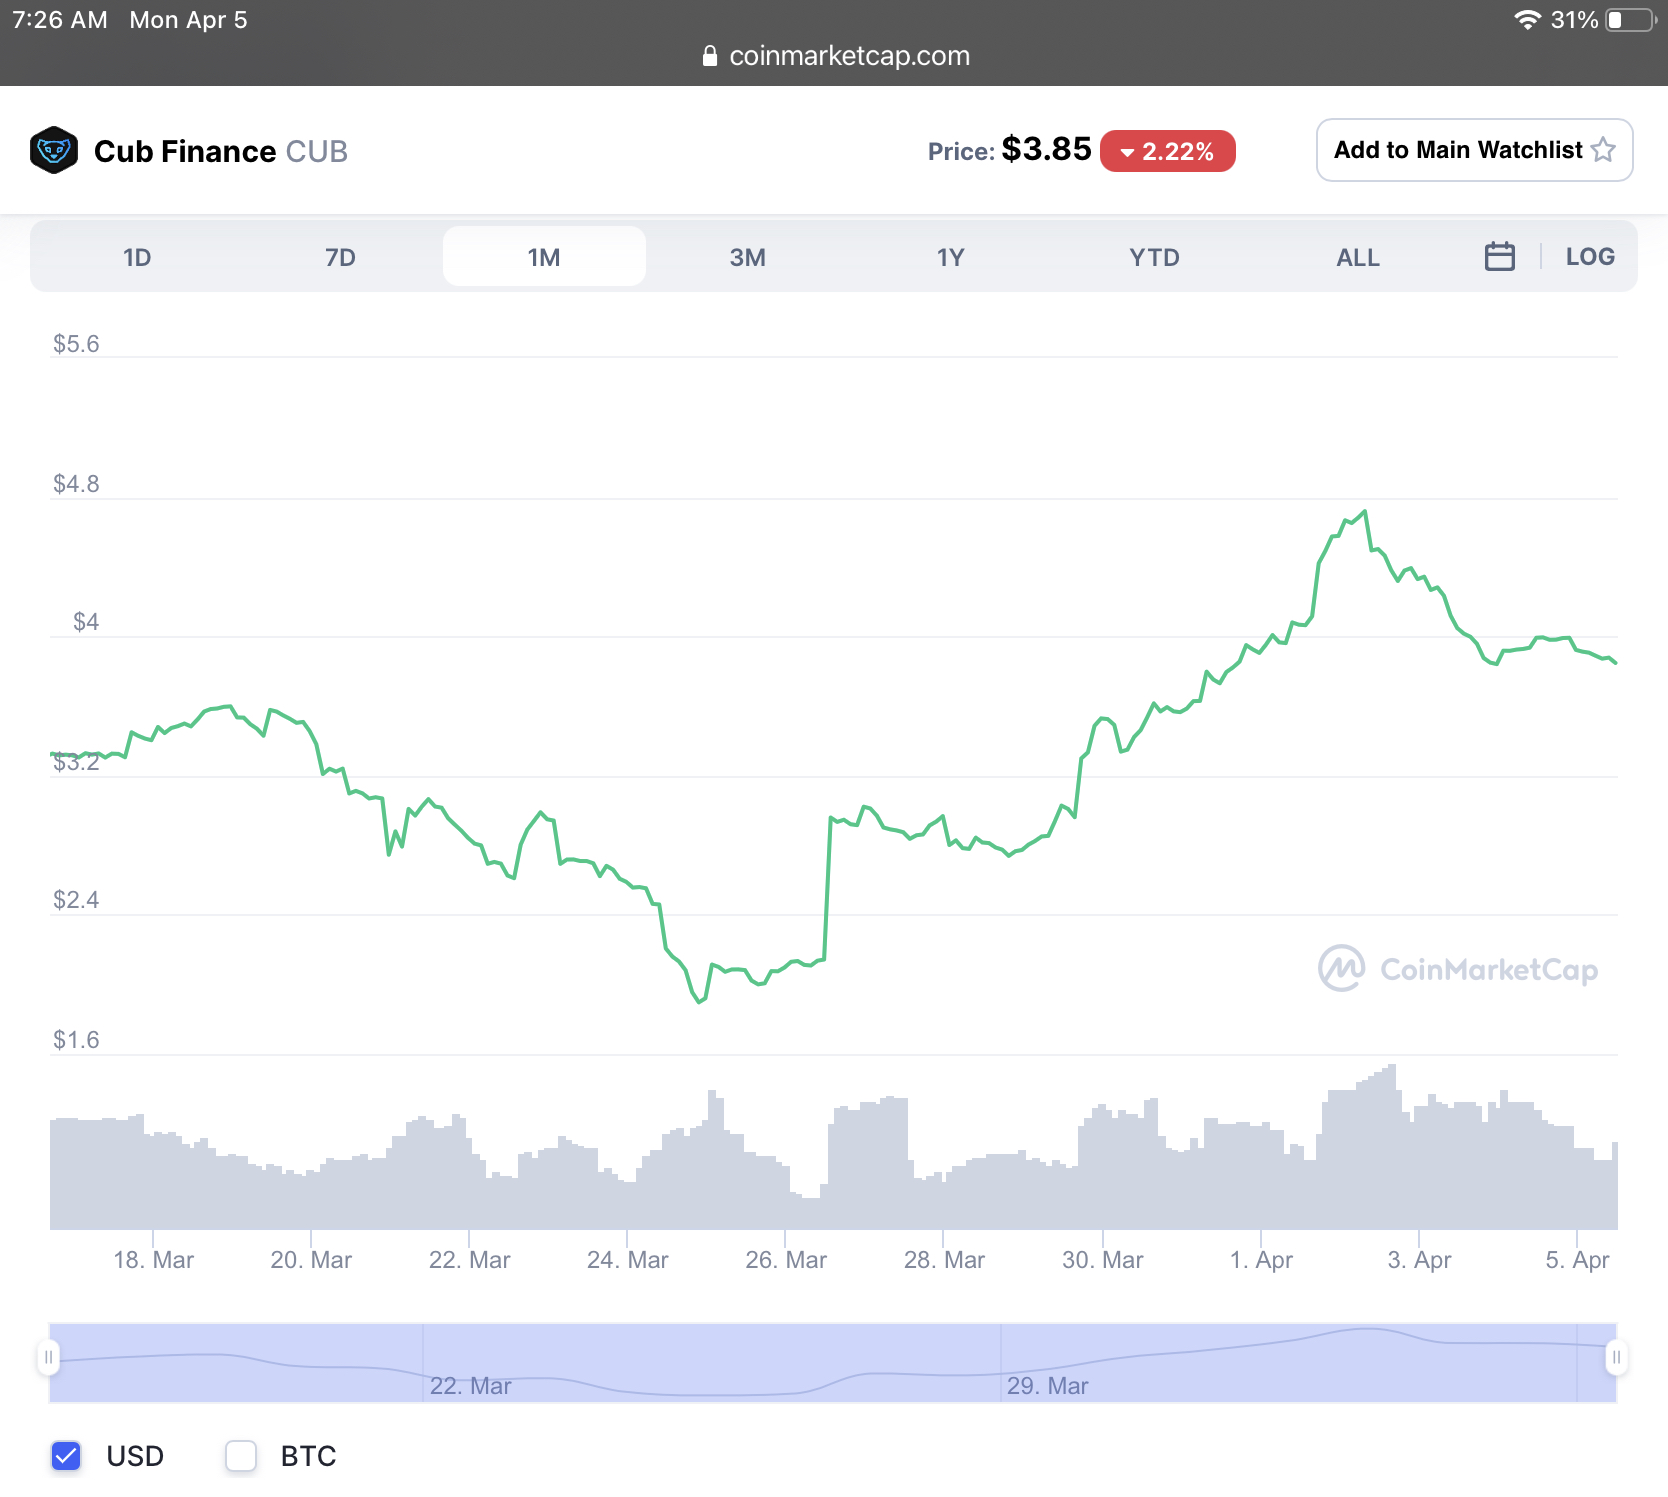
Task: Click the price line lowest point near 25. Mar
Action: pos(699,1002)
